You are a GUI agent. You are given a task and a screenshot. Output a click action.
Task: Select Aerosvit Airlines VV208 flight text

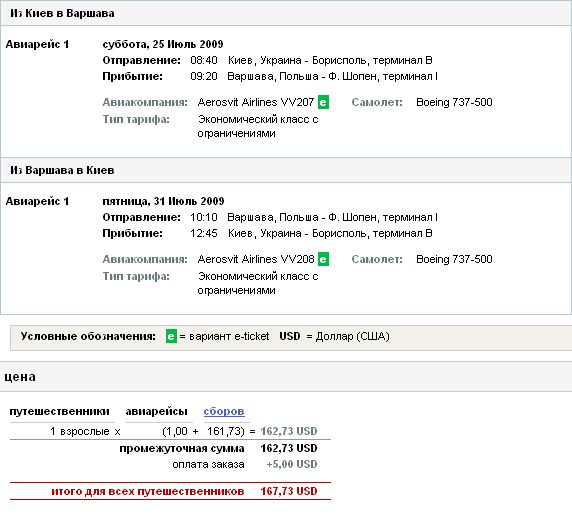pos(256,259)
